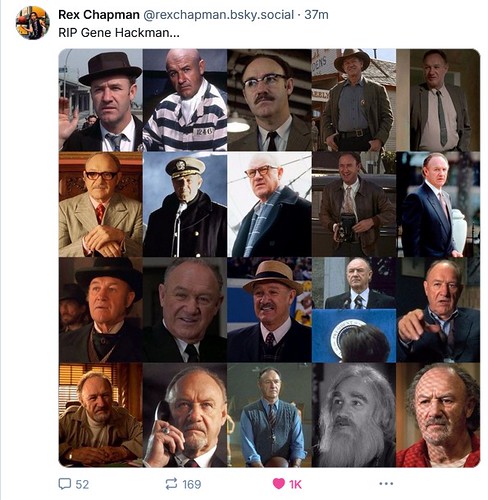Open black-and-white photo of bearded man
488x500 pixels.
pos(354,415)
